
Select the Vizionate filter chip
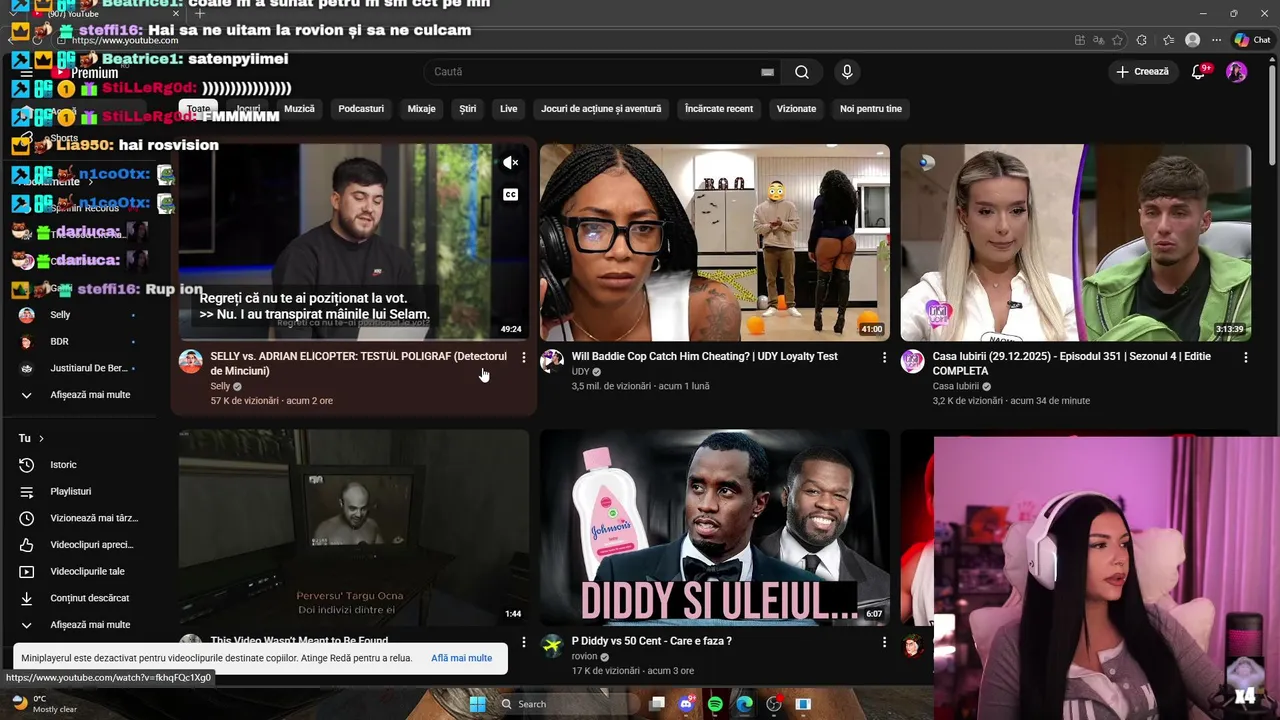[796, 109]
